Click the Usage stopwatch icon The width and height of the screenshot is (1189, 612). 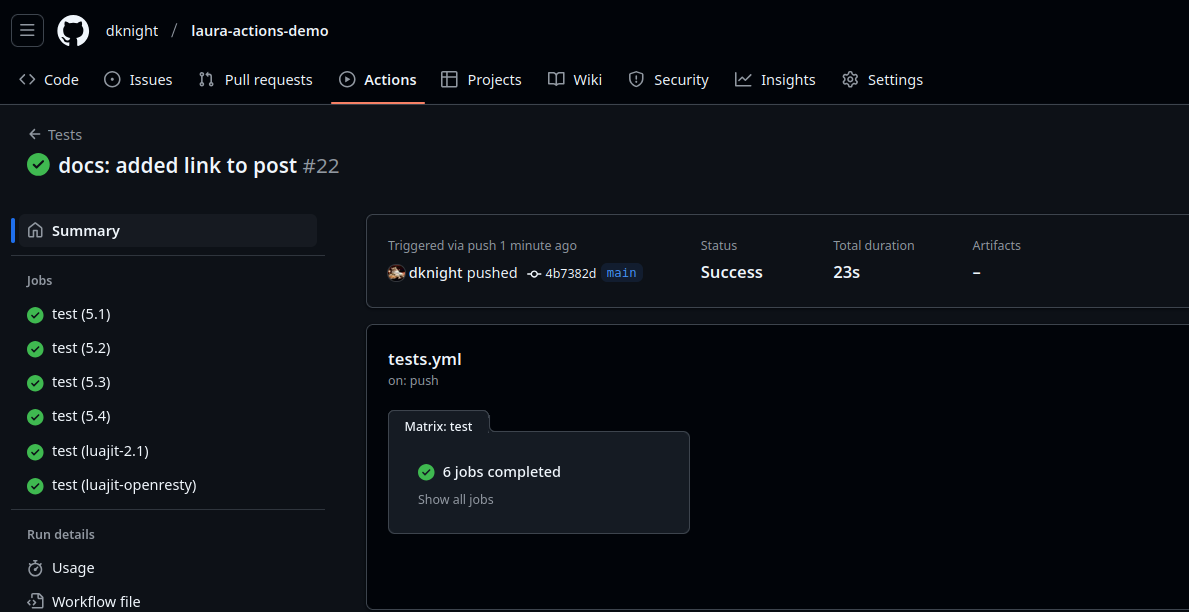35,568
